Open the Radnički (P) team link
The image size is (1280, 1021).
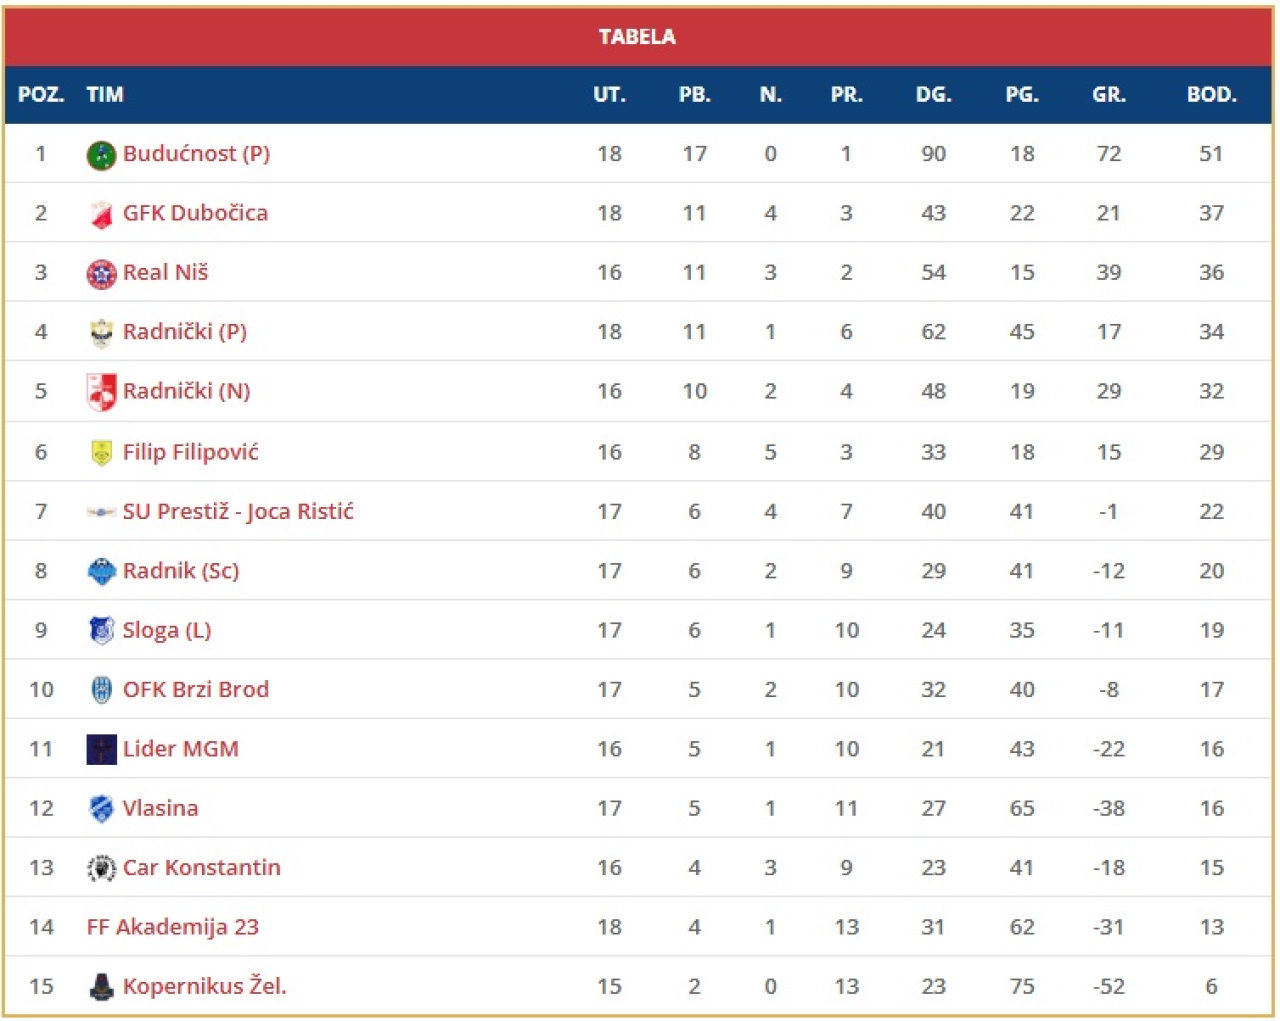click(x=184, y=332)
